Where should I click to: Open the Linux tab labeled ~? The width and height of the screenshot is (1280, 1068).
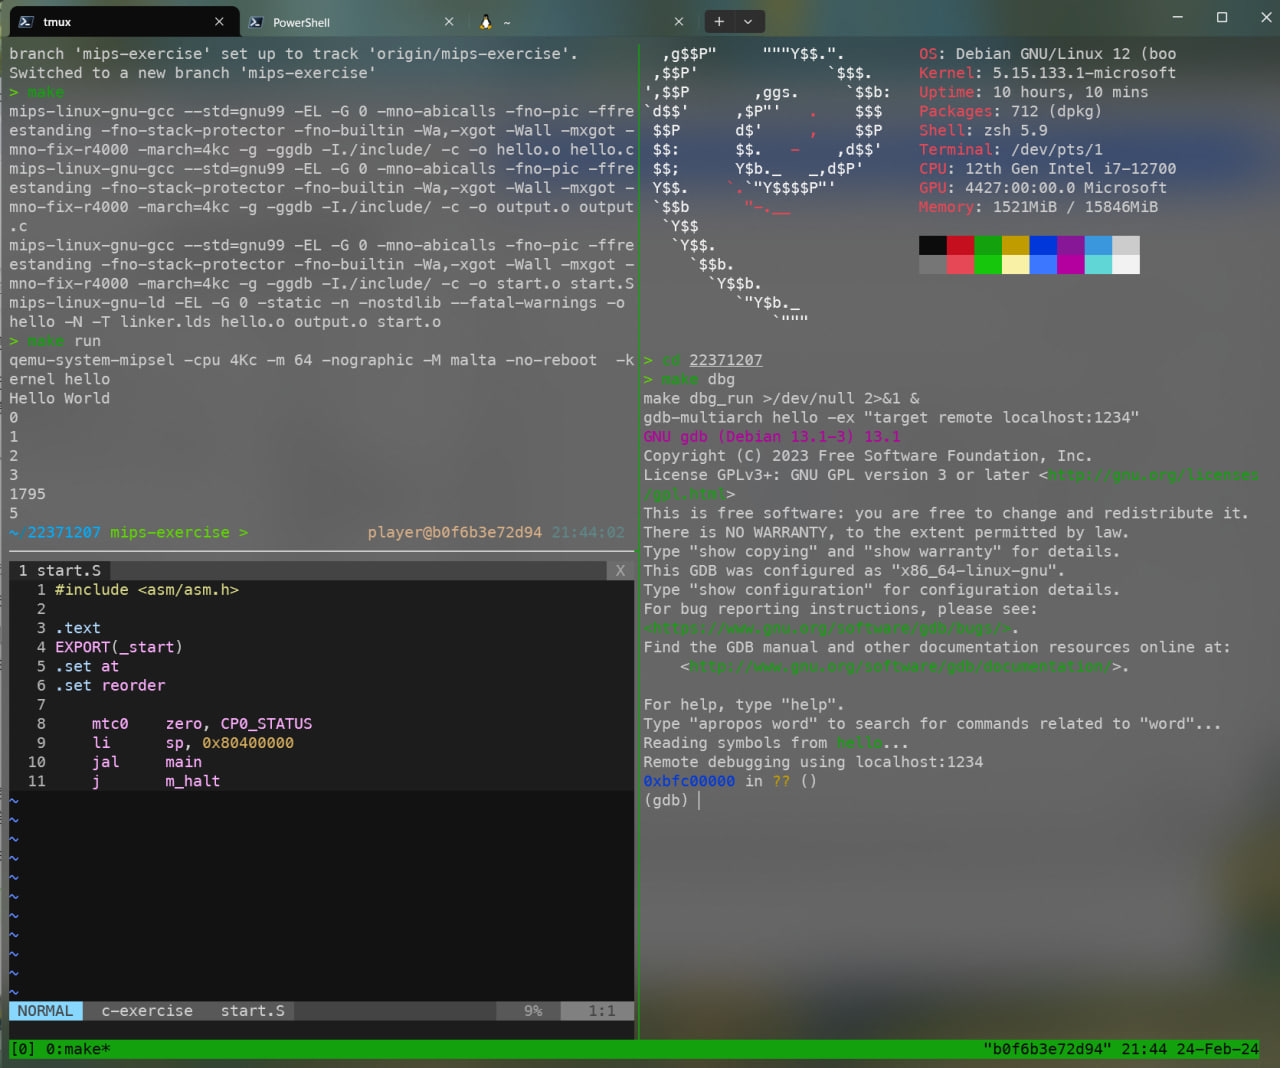582,21
